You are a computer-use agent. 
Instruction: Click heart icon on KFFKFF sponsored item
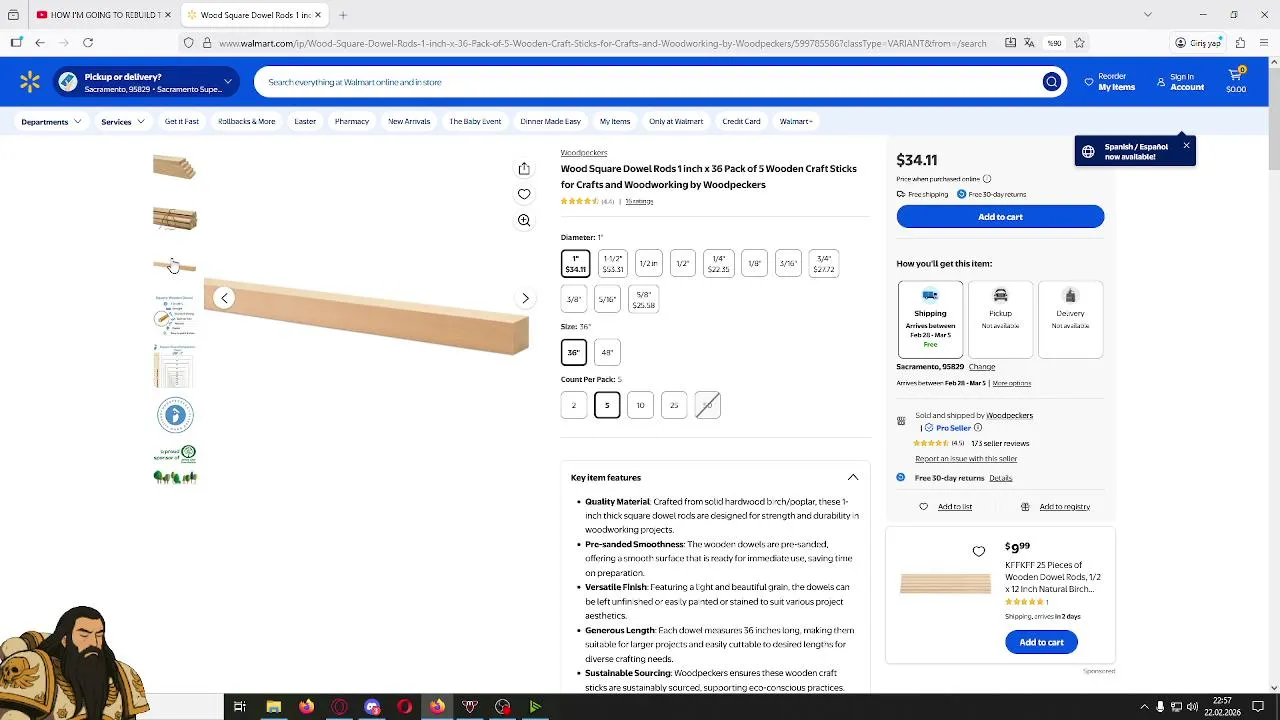[x=979, y=551]
